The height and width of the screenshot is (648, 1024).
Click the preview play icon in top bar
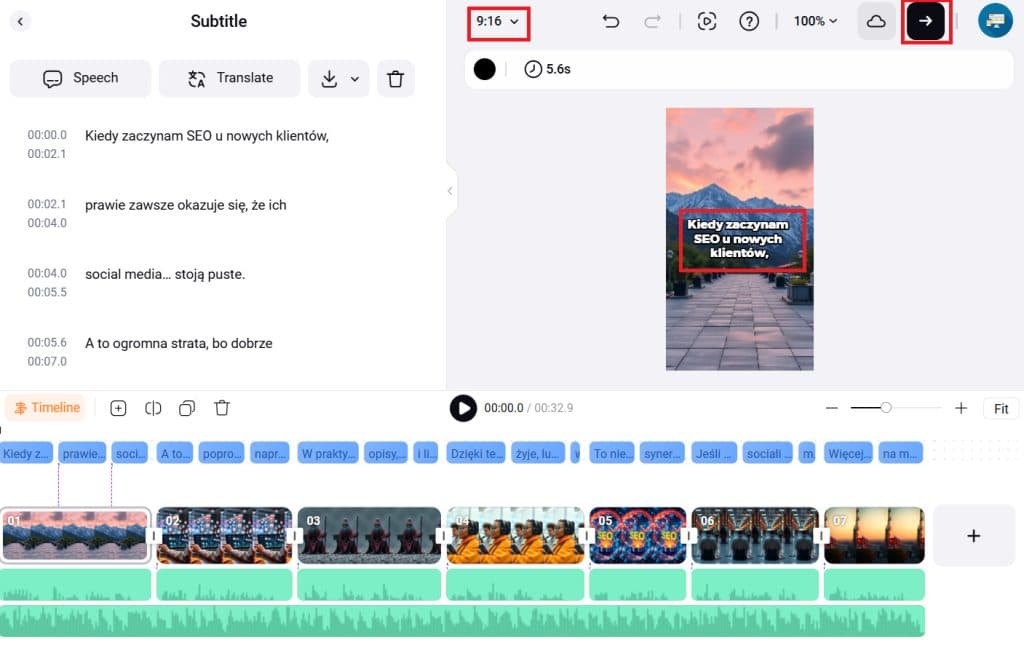[x=707, y=21]
